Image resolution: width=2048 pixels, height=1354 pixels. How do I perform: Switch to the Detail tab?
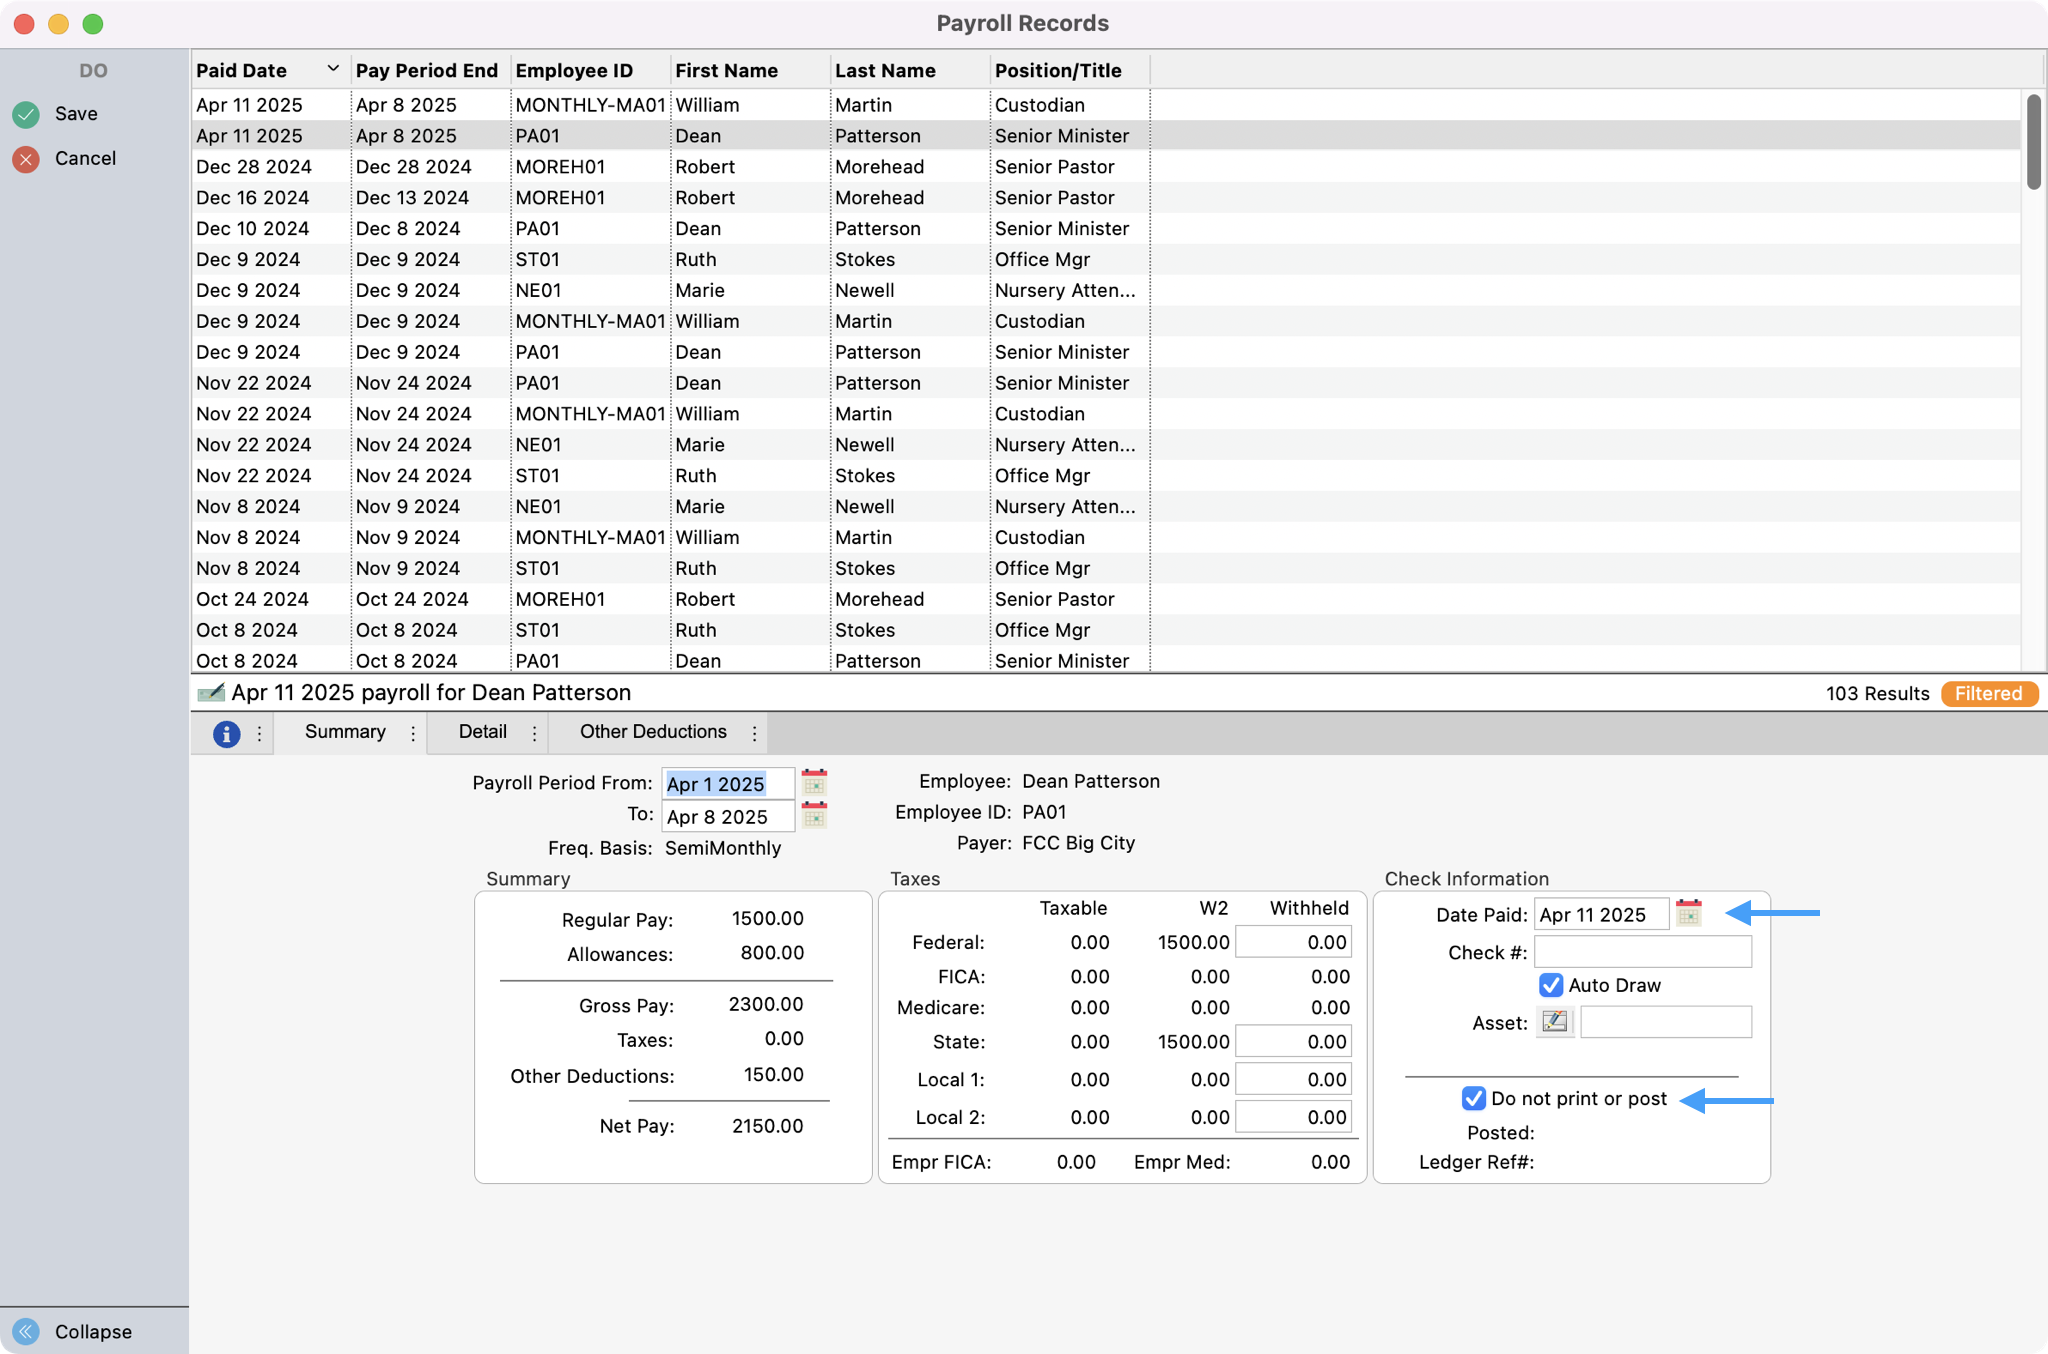tap(483, 732)
